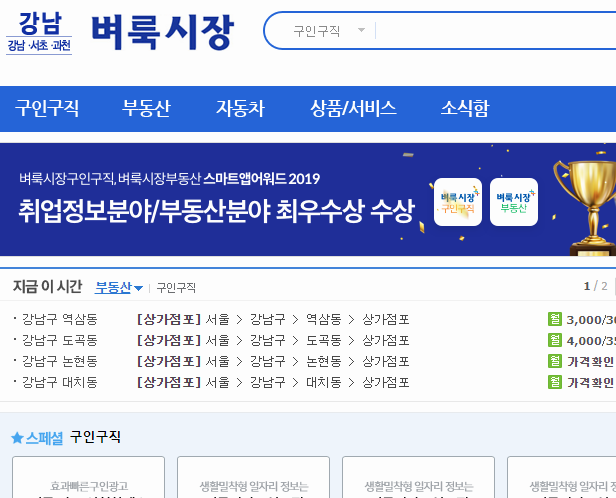
Task: Click the 4,000 price on the 도곡동 row
Action: [x=591, y=341]
